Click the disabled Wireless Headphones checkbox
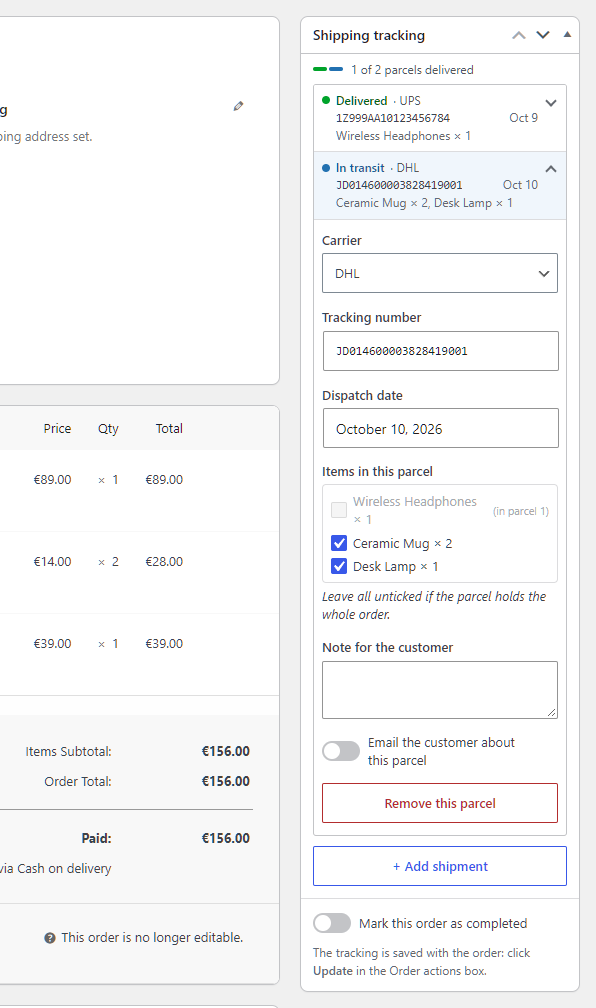The height and width of the screenshot is (1008, 596). click(339, 510)
